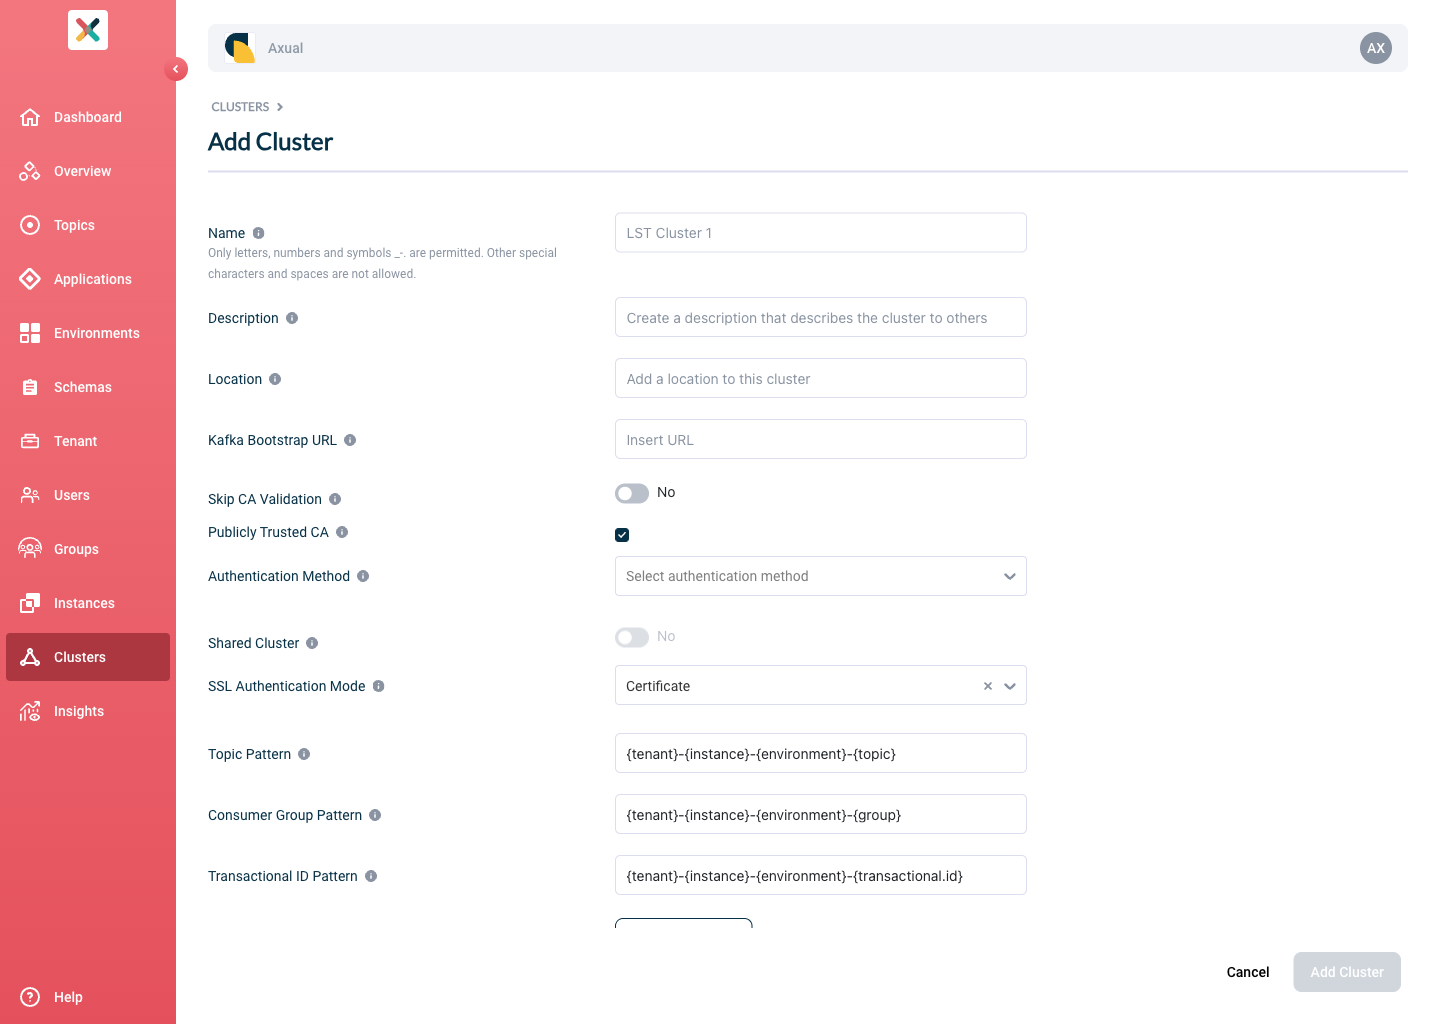Show info tooltip for Authentication Method
1440x1024 pixels.
click(363, 576)
